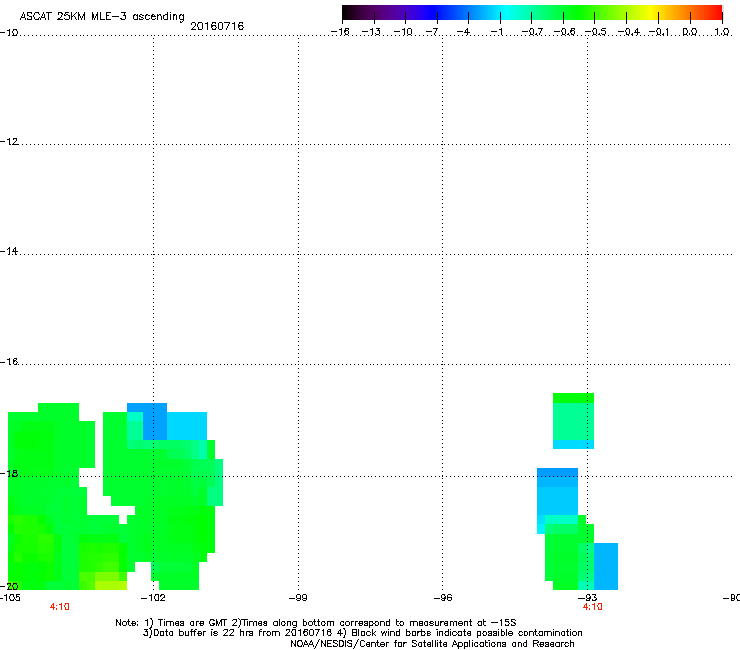Image resolution: width=740 pixels, height=650 pixels.
Task: Click the latitude axis label '-14'
Action: [9, 251]
